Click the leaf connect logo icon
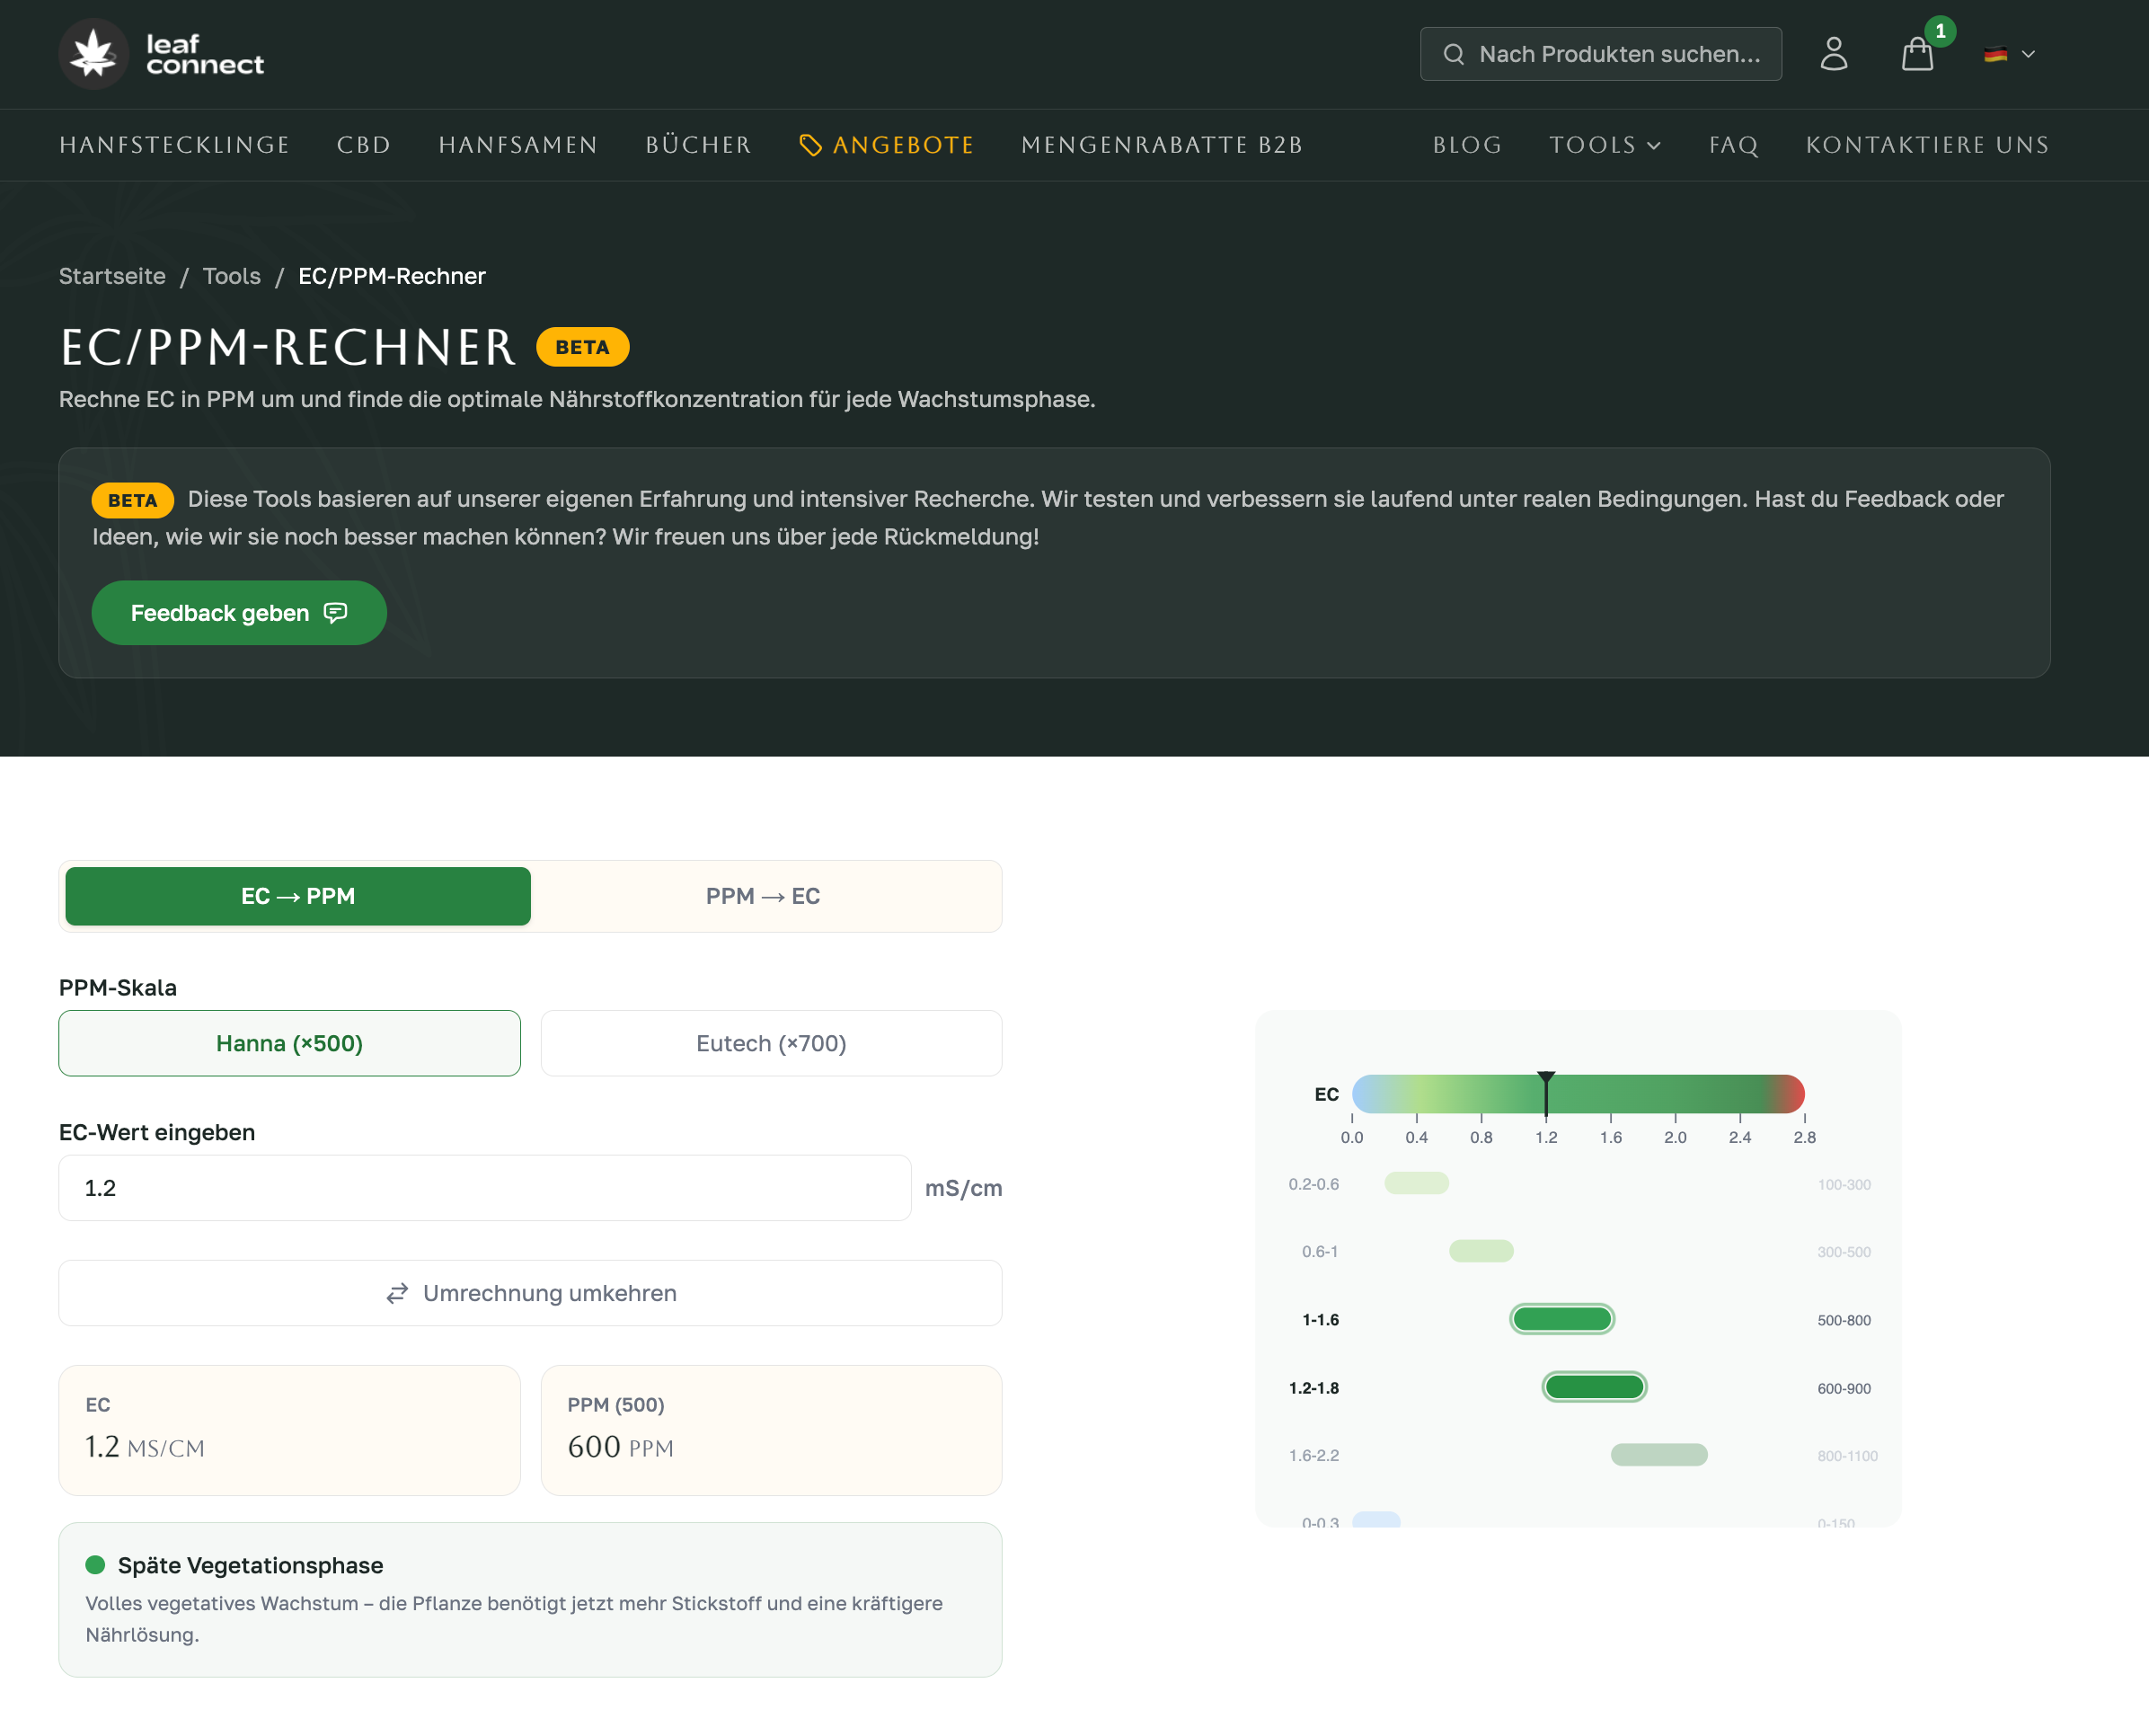The height and width of the screenshot is (1736, 2149). [x=94, y=54]
